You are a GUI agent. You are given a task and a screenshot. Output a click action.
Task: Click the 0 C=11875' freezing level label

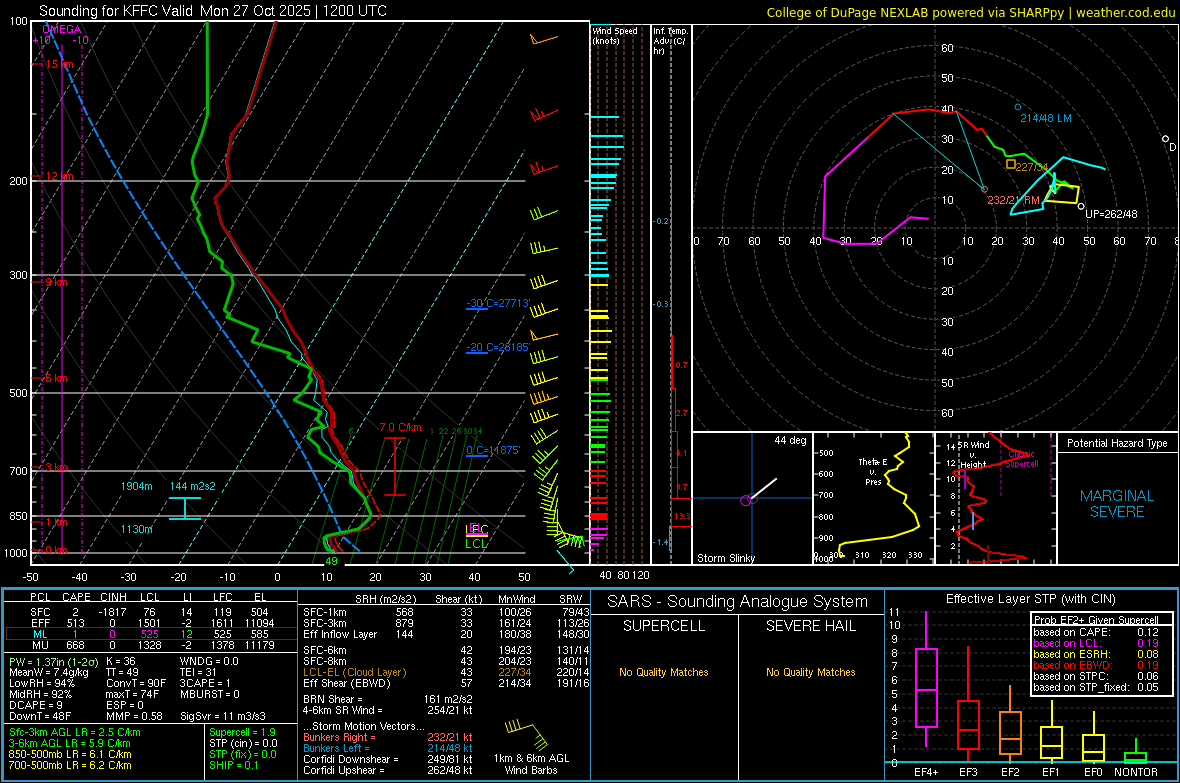[x=493, y=450]
